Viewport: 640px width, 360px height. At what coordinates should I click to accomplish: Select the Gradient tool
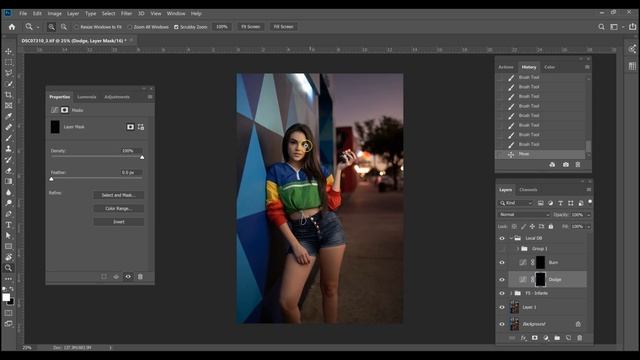9,181
